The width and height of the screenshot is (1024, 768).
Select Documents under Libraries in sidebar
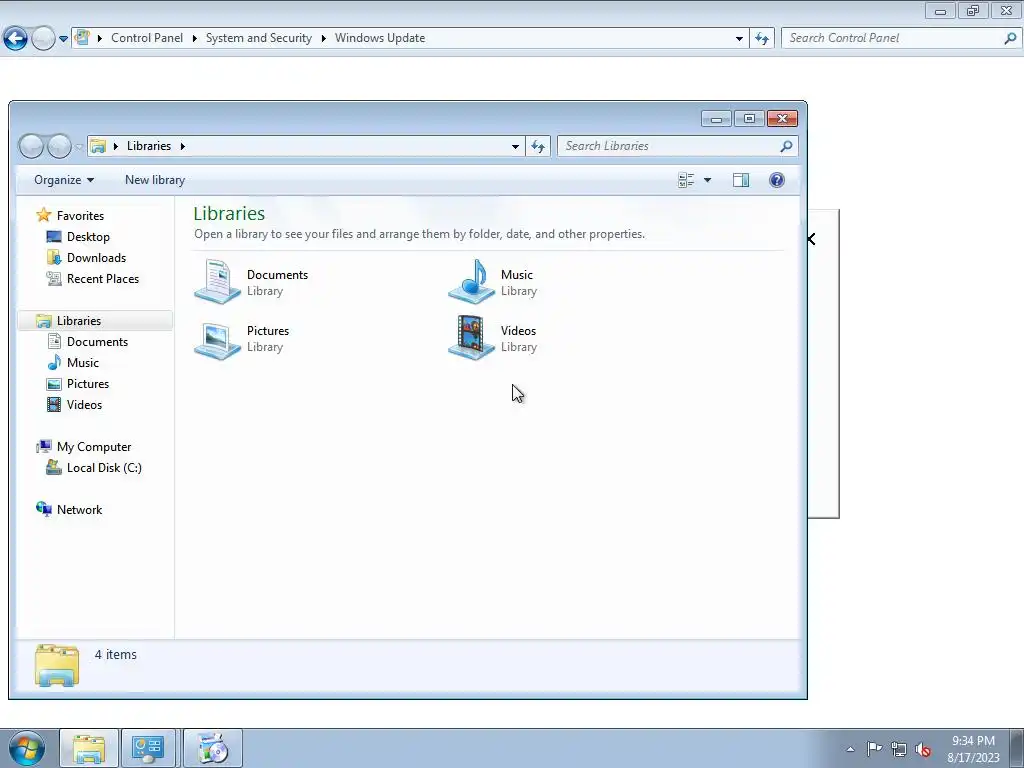(97, 342)
